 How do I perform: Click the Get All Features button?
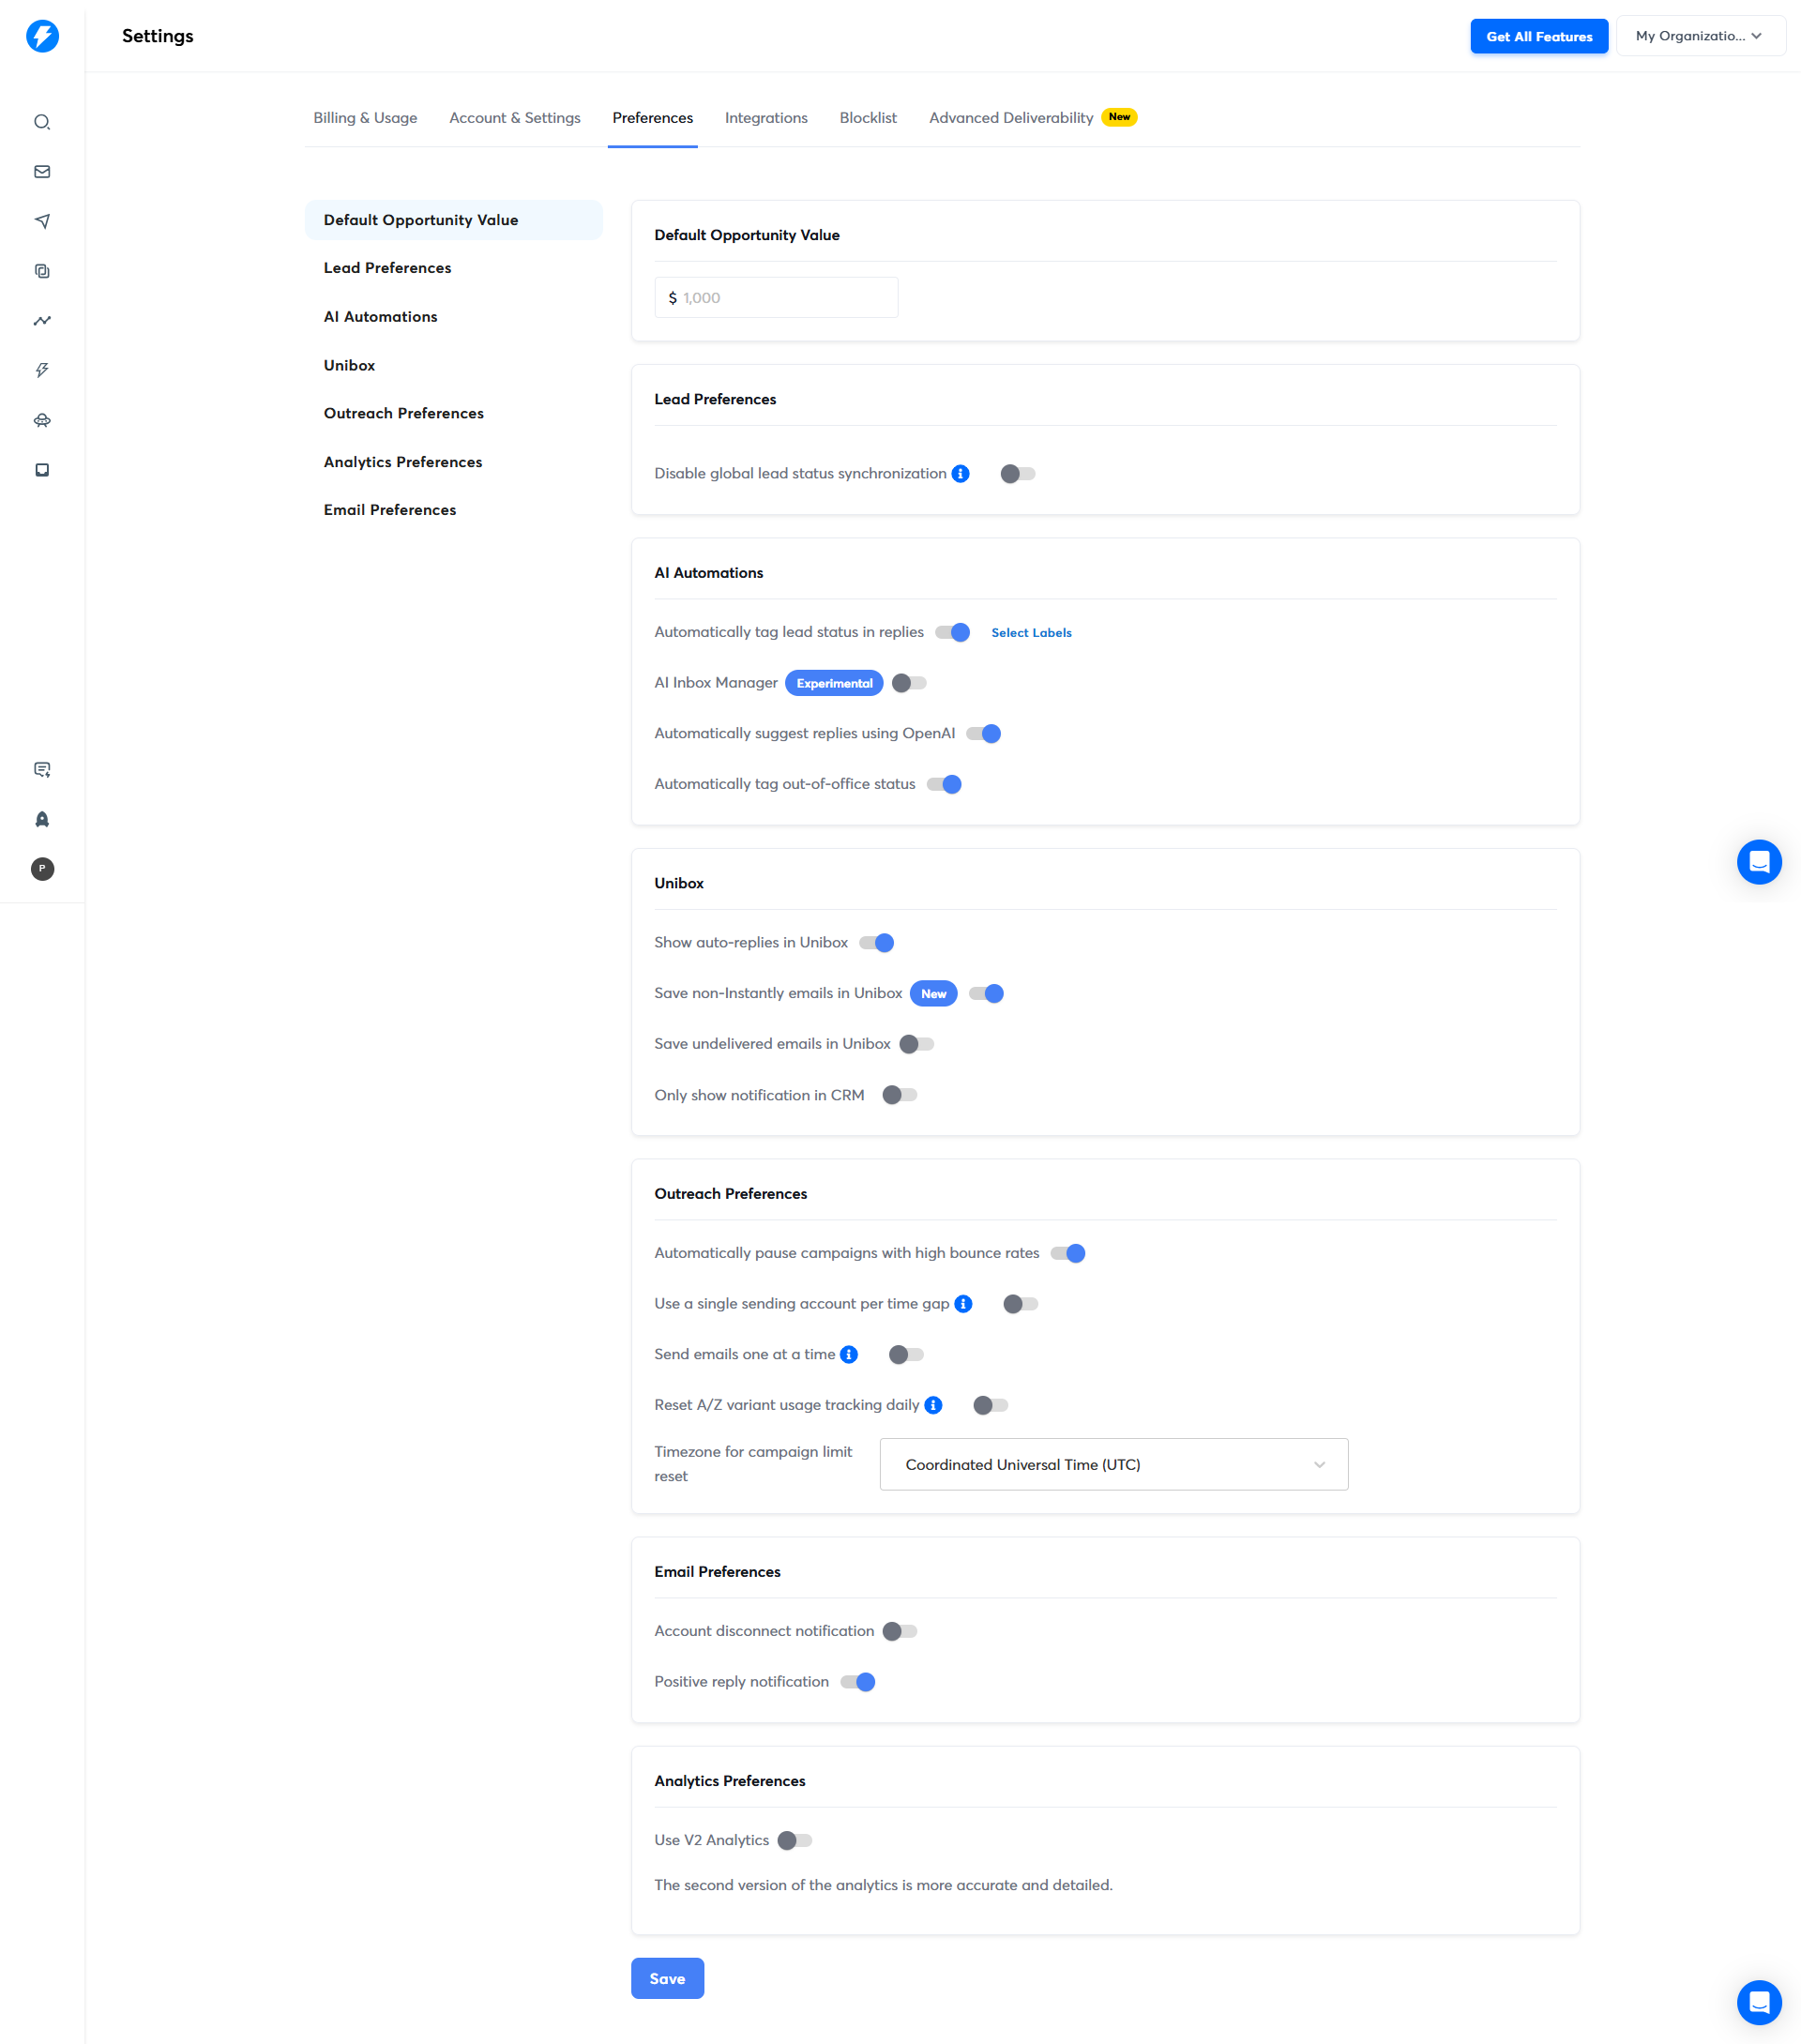pos(1538,36)
